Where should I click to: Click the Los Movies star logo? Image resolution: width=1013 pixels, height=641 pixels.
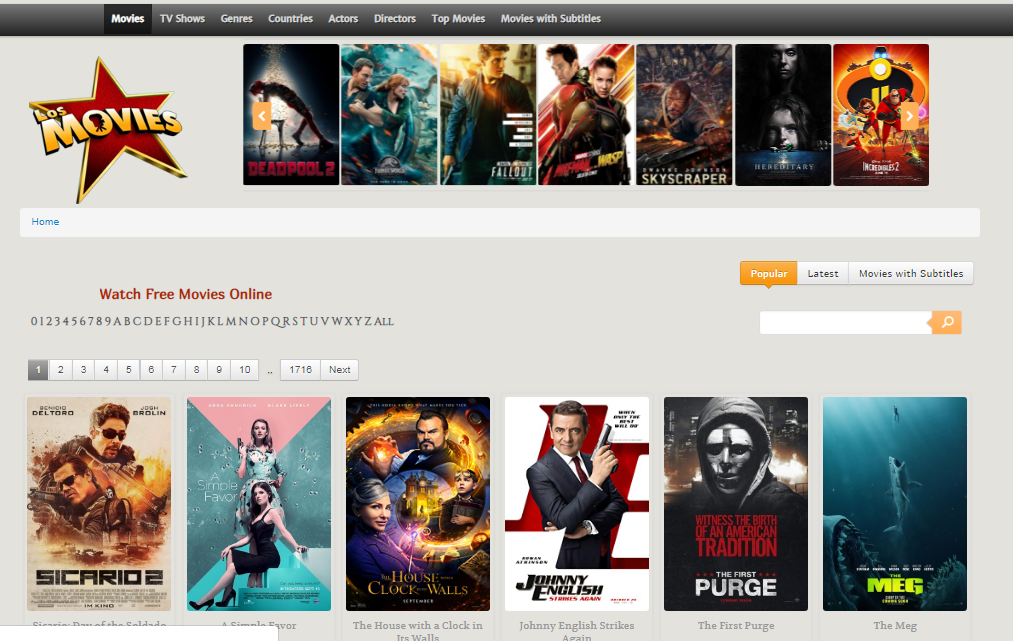[x=107, y=129]
